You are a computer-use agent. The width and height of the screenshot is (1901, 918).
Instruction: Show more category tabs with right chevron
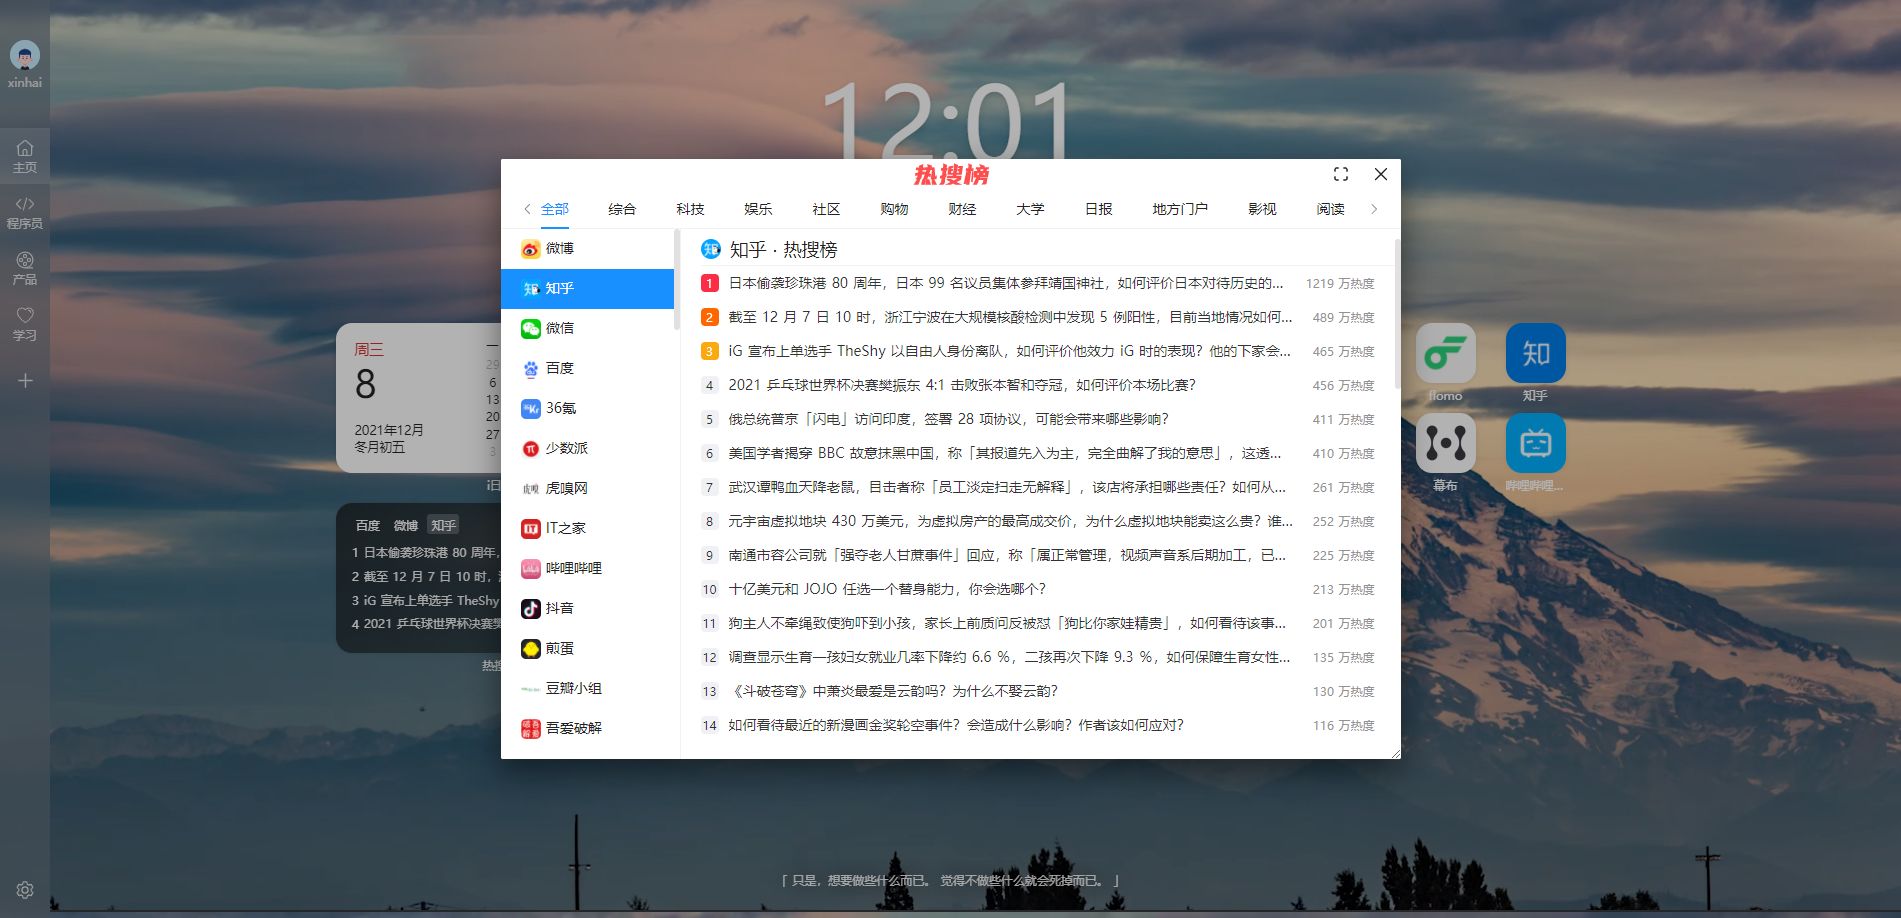(1374, 209)
